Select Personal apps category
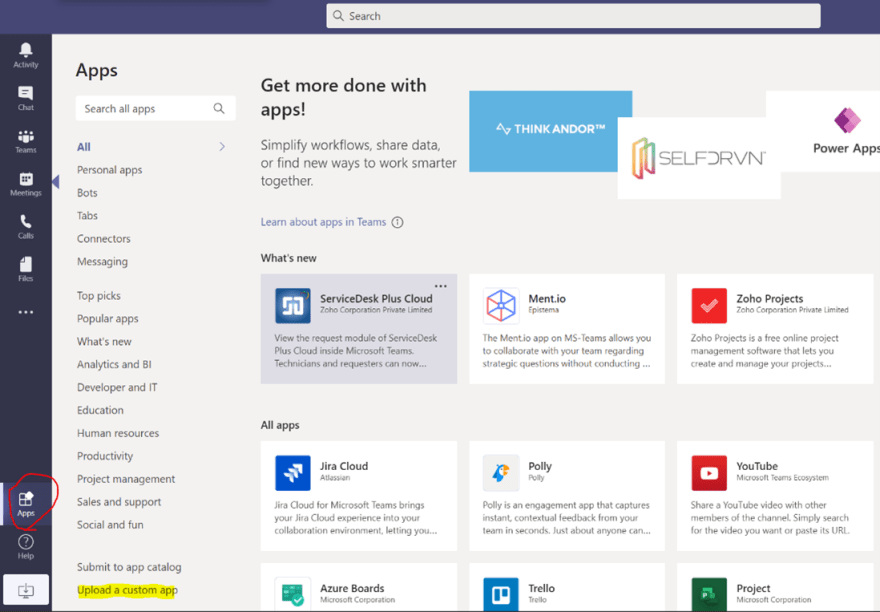Viewport: 880px width, 612px height. pos(109,170)
